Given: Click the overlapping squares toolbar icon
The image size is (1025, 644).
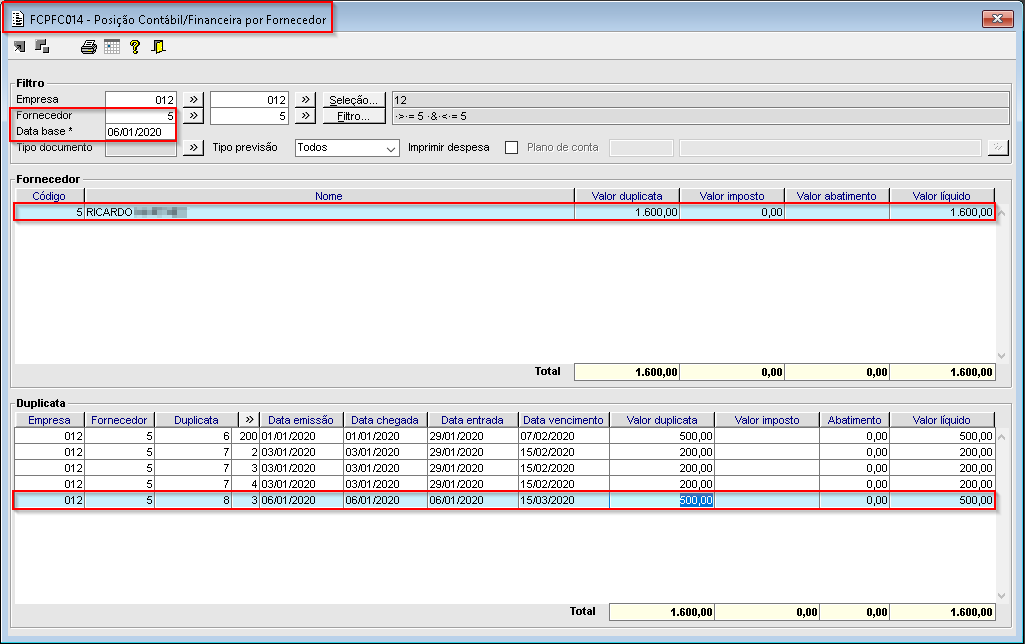Looking at the screenshot, I should click(x=42, y=47).
